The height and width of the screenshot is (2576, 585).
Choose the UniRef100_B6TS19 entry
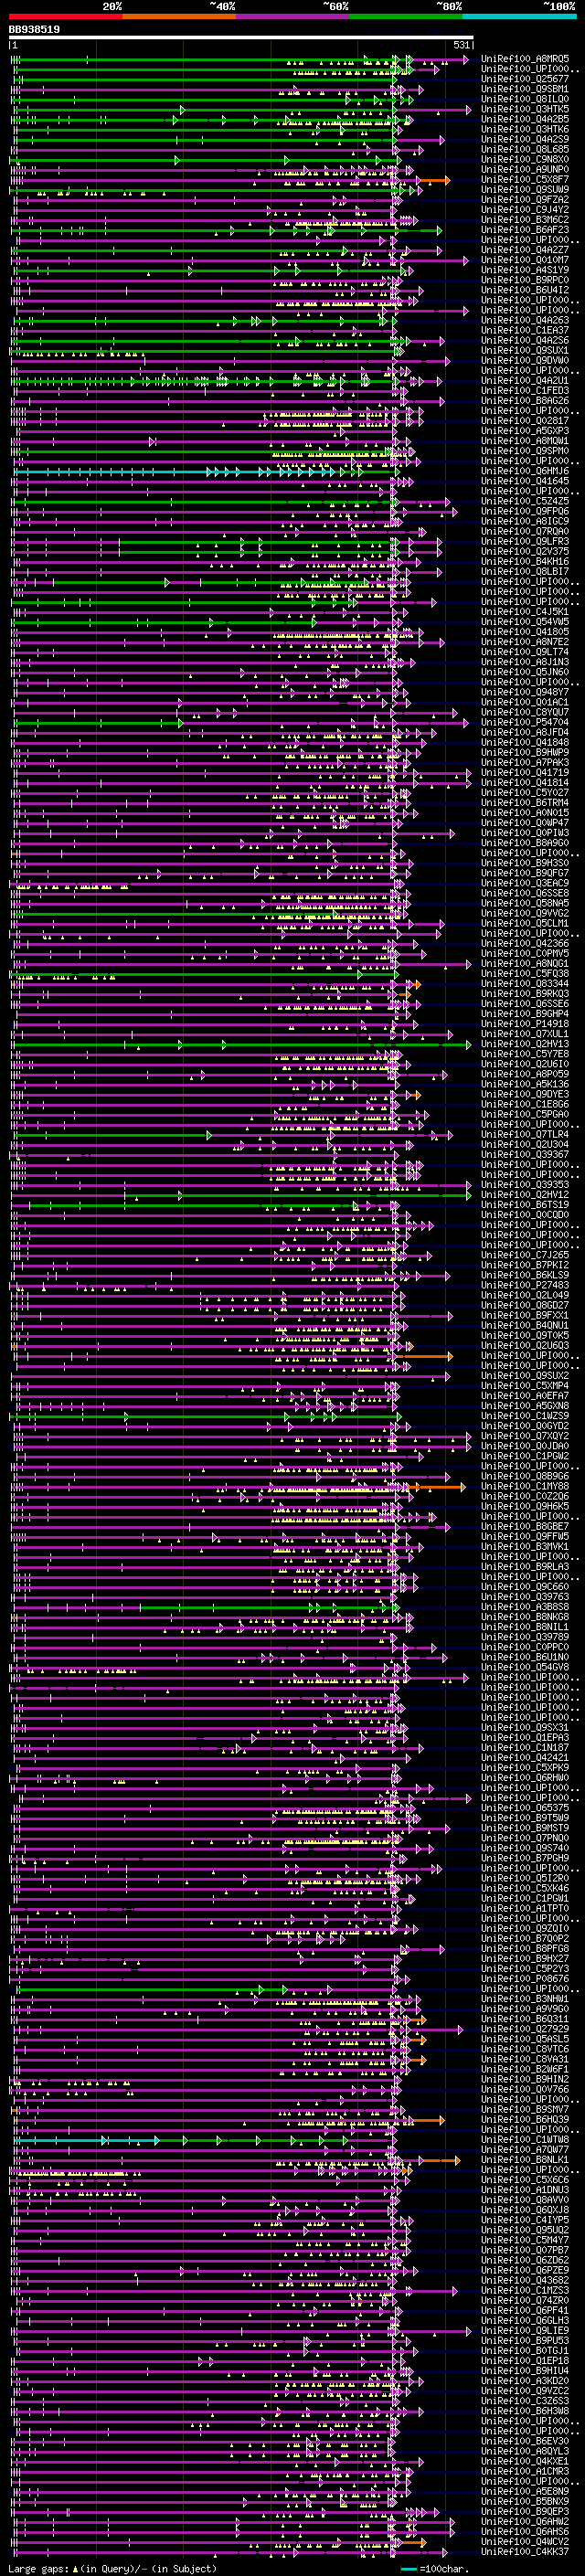pos(525,1204)
